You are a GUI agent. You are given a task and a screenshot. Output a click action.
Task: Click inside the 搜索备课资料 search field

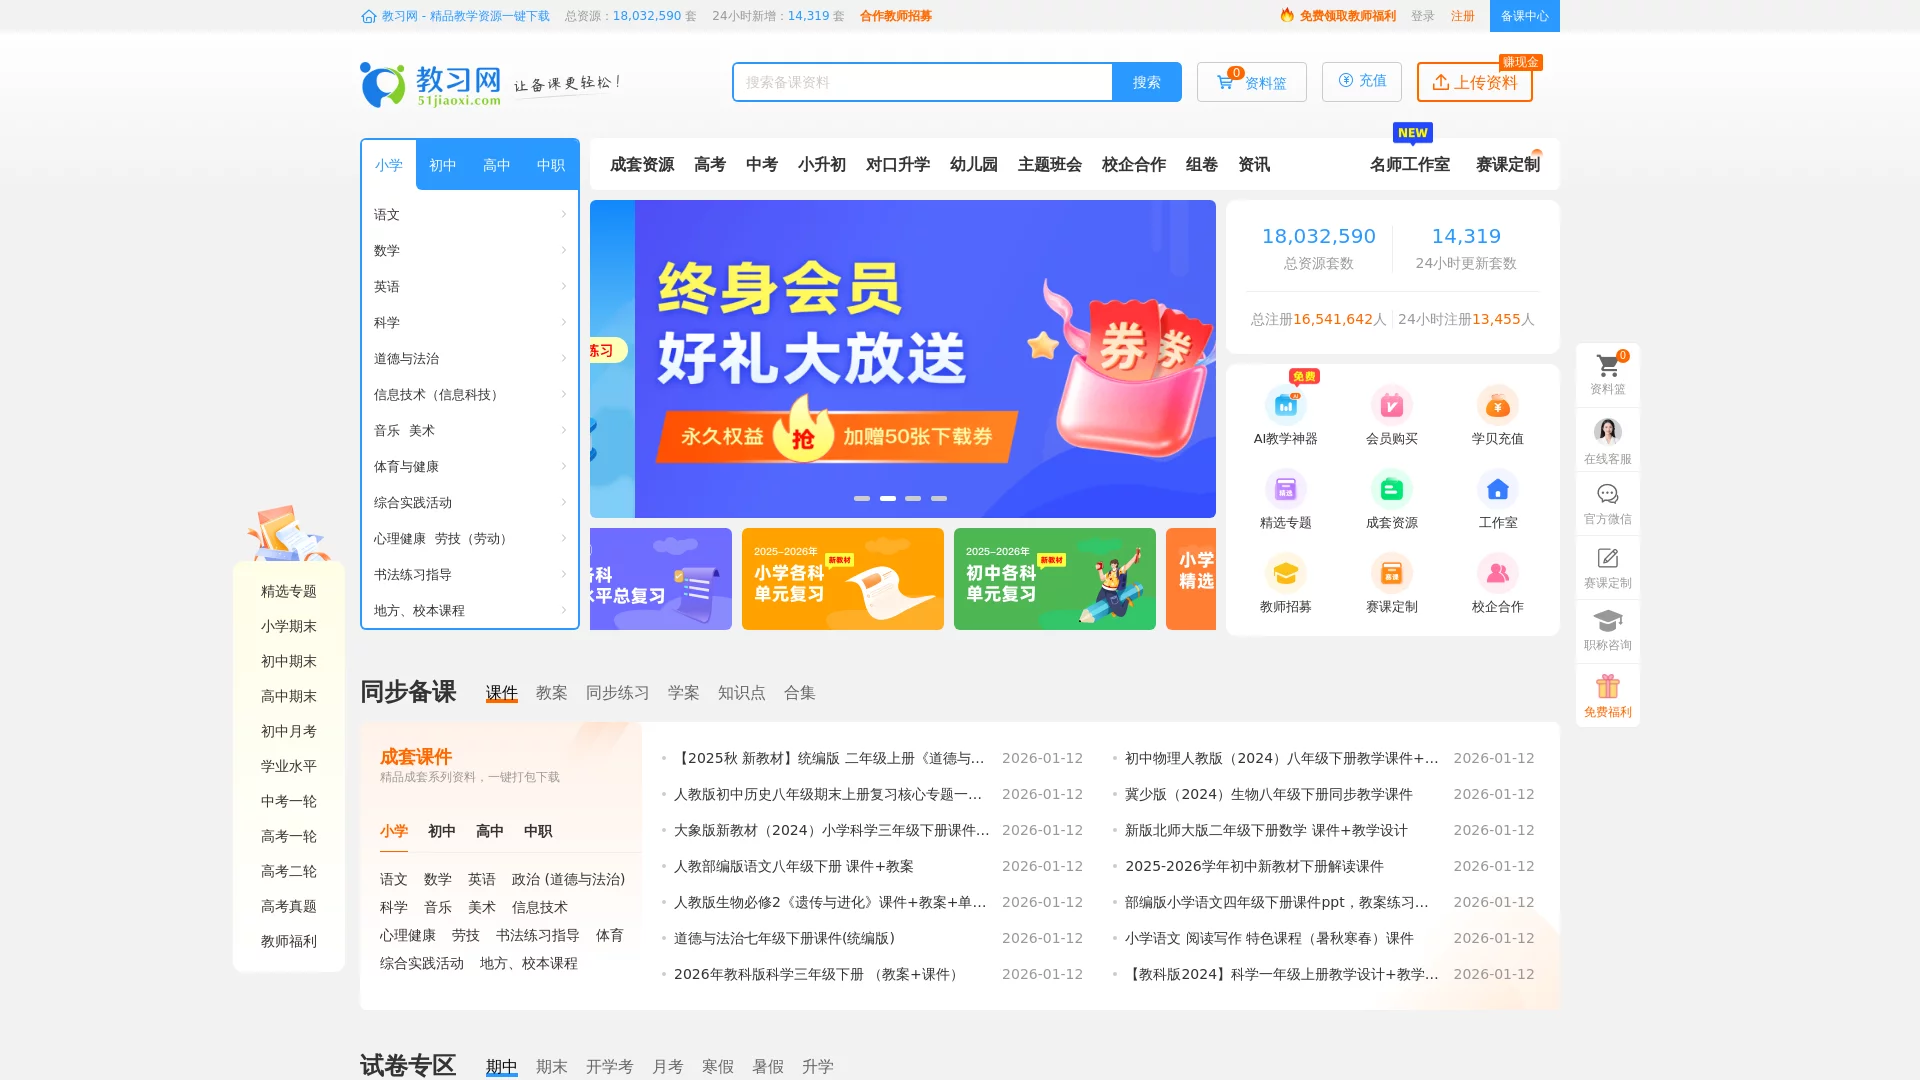920,82
